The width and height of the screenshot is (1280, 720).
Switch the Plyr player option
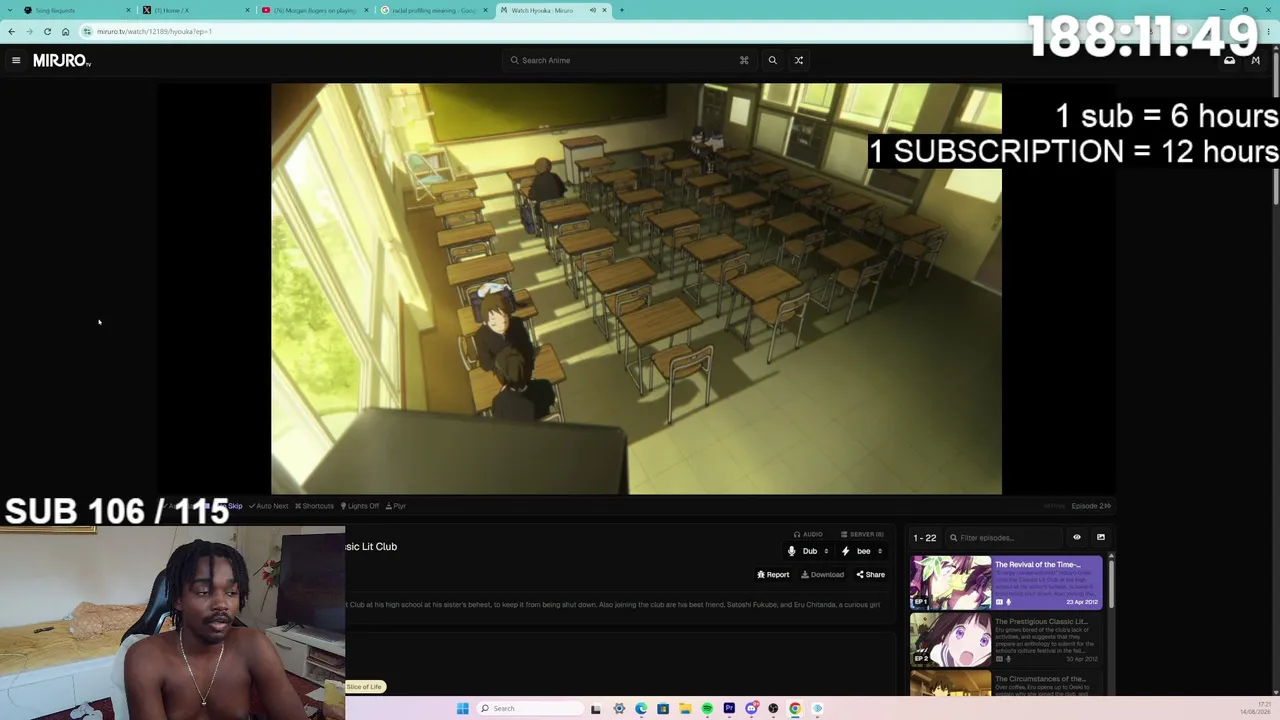[x=396, y=506]
